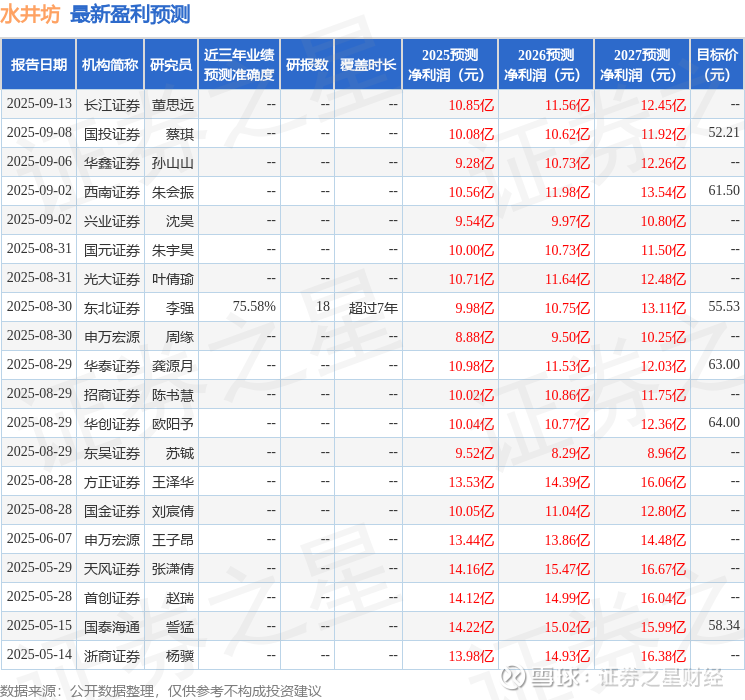Click institution 国元证券
Viewport: 745px width, 700px height.
(x=112, y=250)
